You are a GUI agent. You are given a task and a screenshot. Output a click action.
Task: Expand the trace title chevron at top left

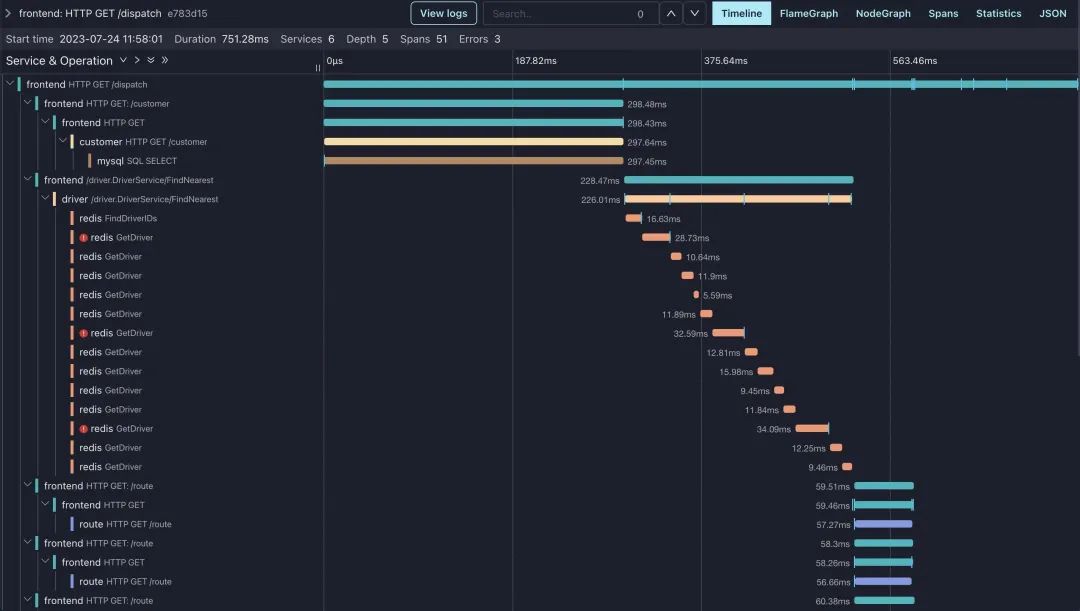pyautogui.click(x=8, y=13)
